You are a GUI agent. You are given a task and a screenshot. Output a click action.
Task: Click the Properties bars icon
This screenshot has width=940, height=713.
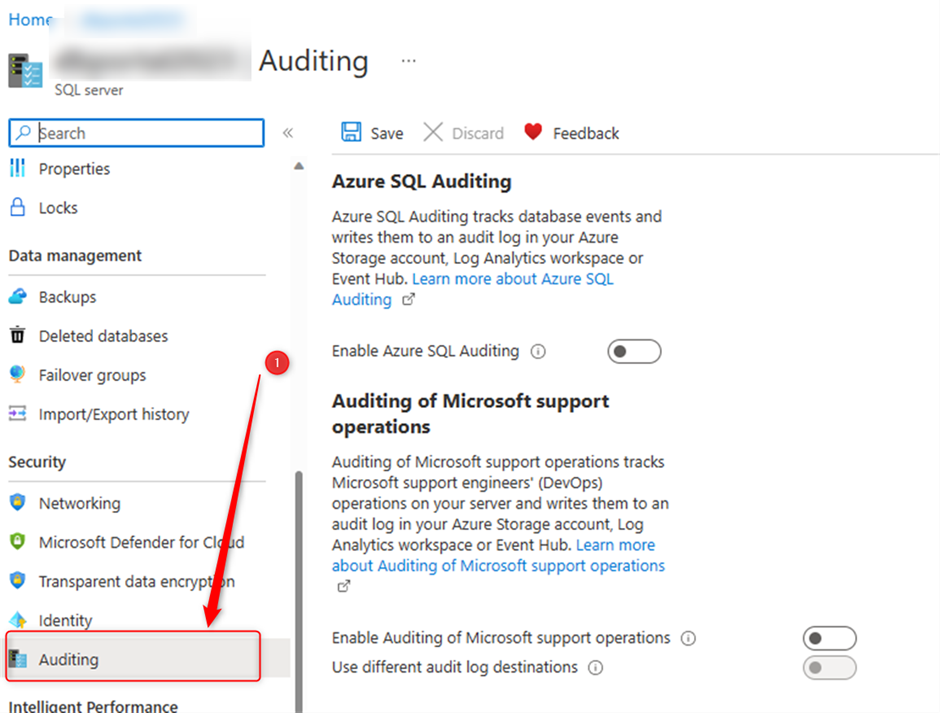[x=18, y=168]
